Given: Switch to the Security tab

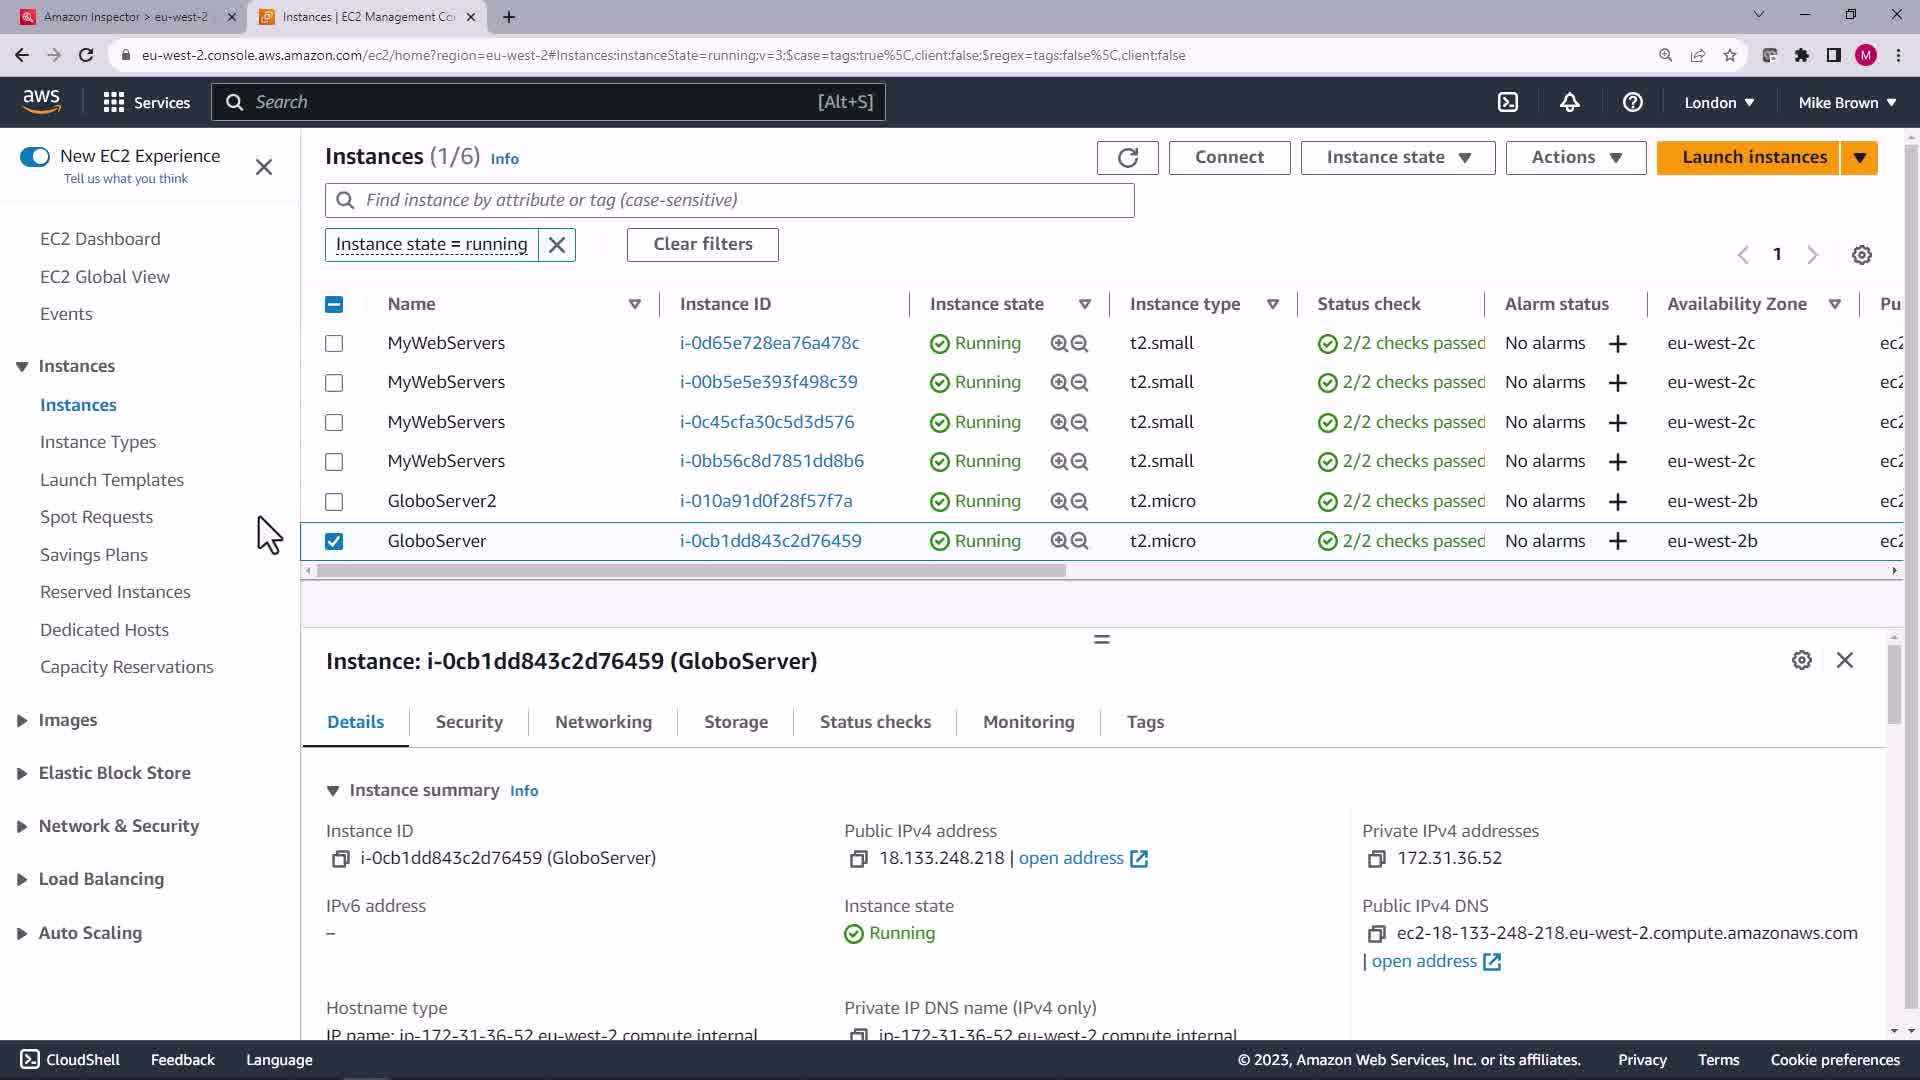Looking at the screenshot, I should (468, 722).
